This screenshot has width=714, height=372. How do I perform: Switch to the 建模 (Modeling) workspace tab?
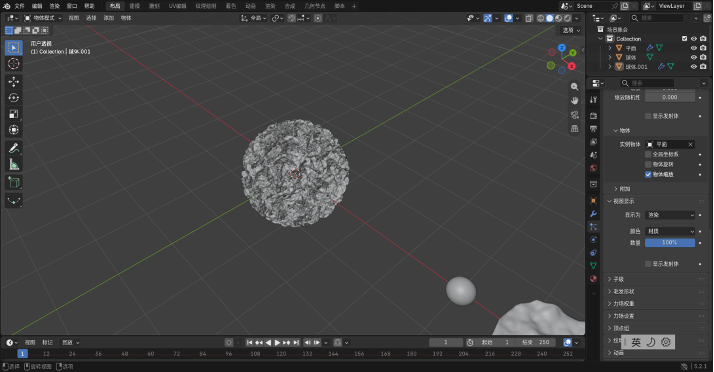pos(134,6)
